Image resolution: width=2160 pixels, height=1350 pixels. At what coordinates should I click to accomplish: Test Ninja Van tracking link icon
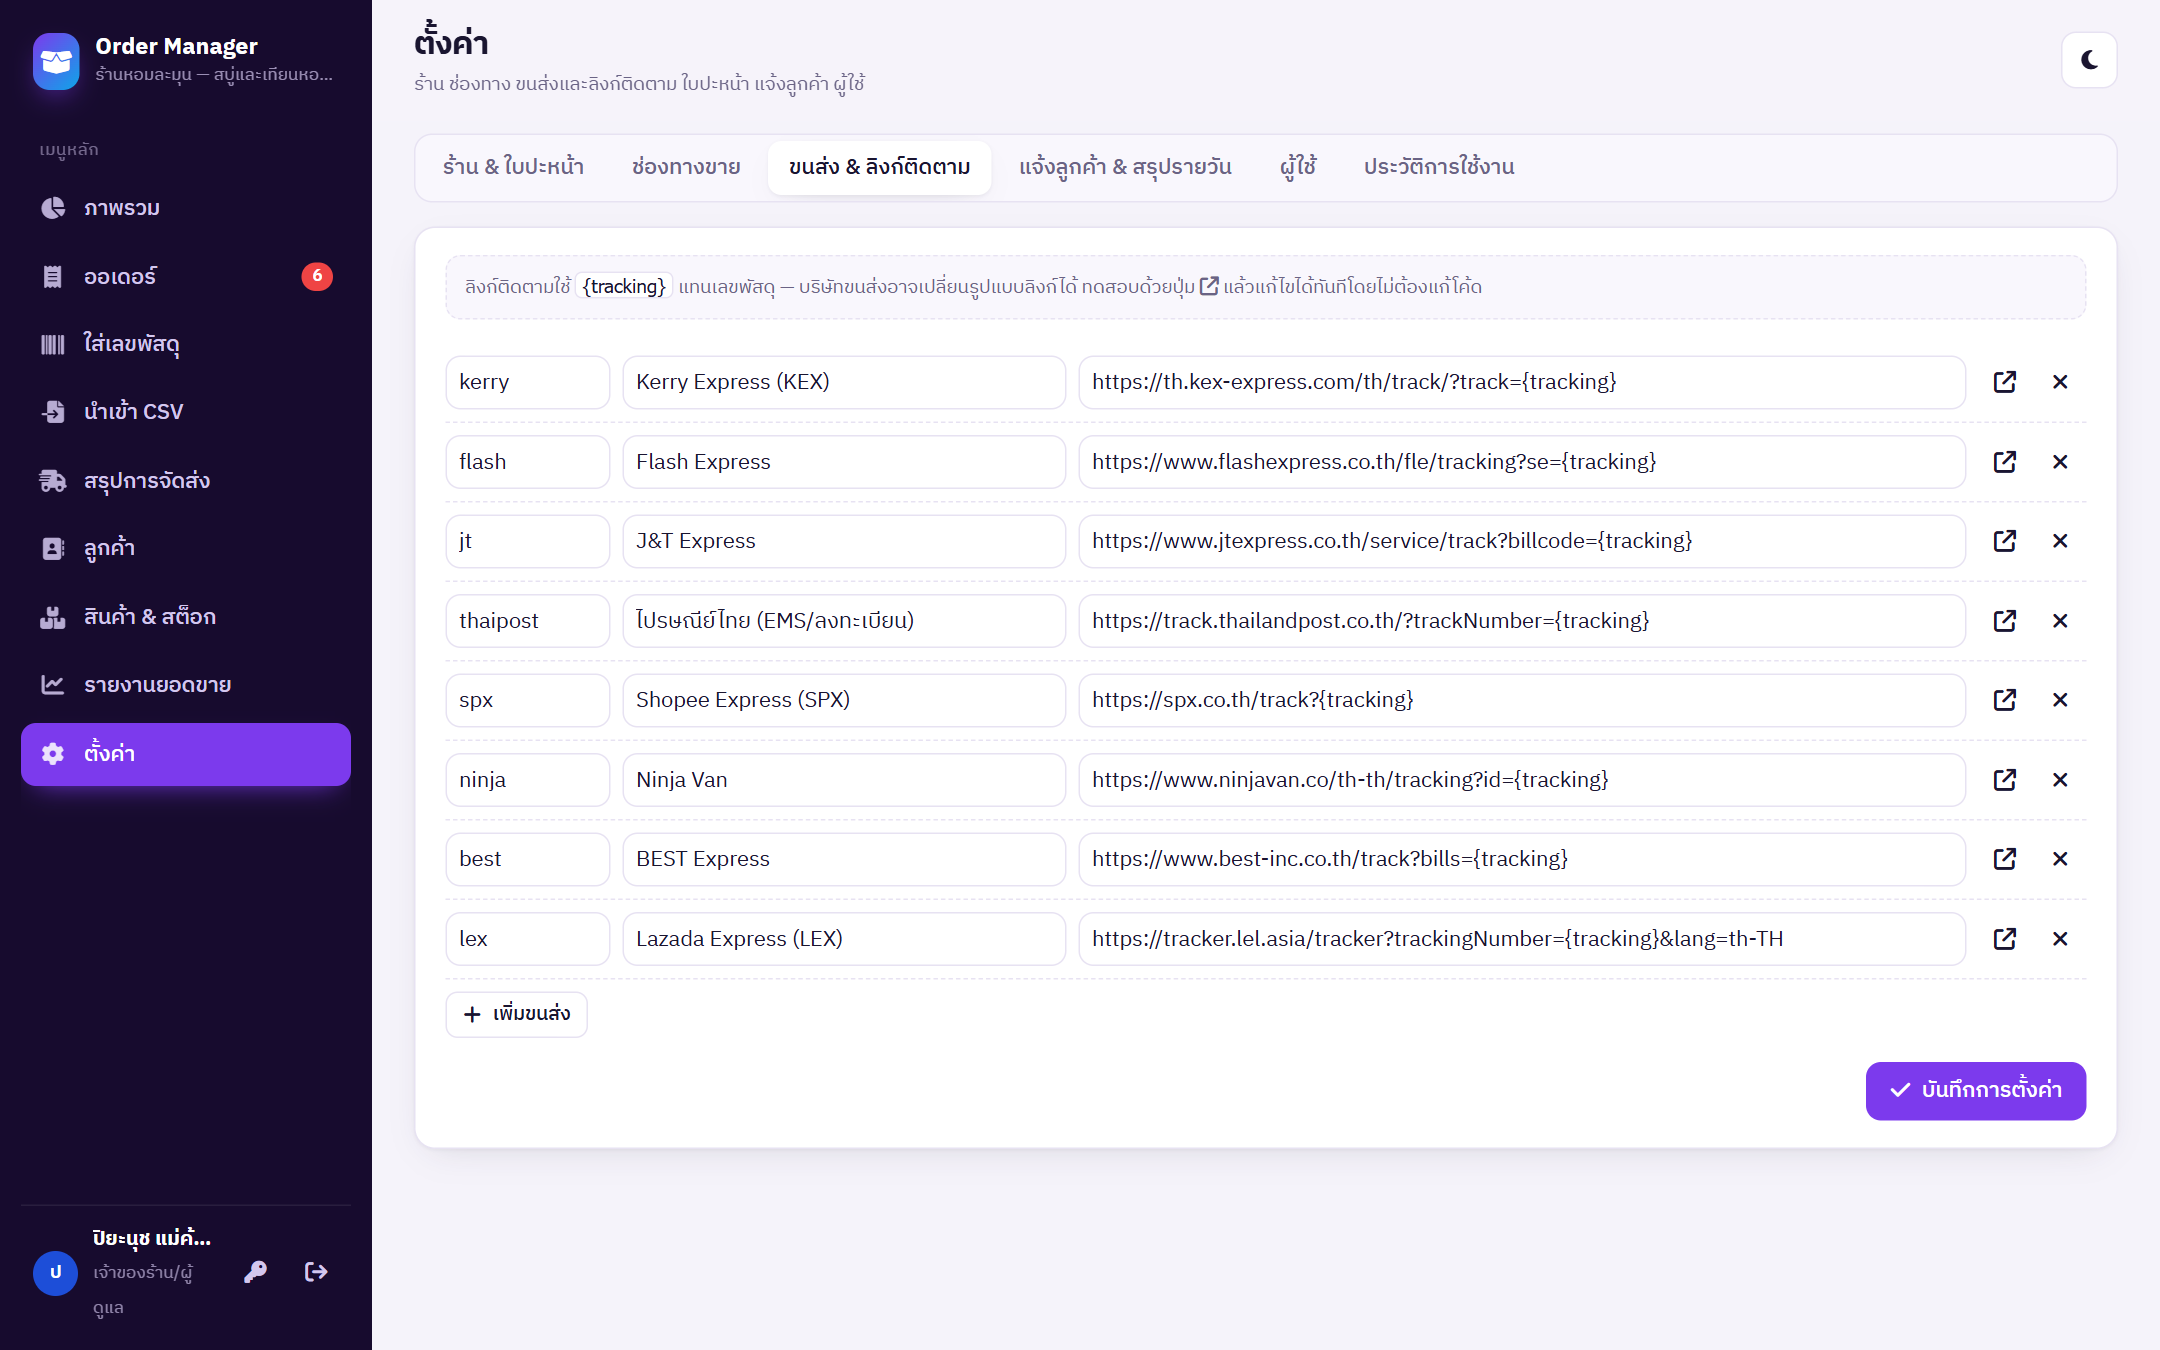pyautogui.click(x=2004, y=780)
